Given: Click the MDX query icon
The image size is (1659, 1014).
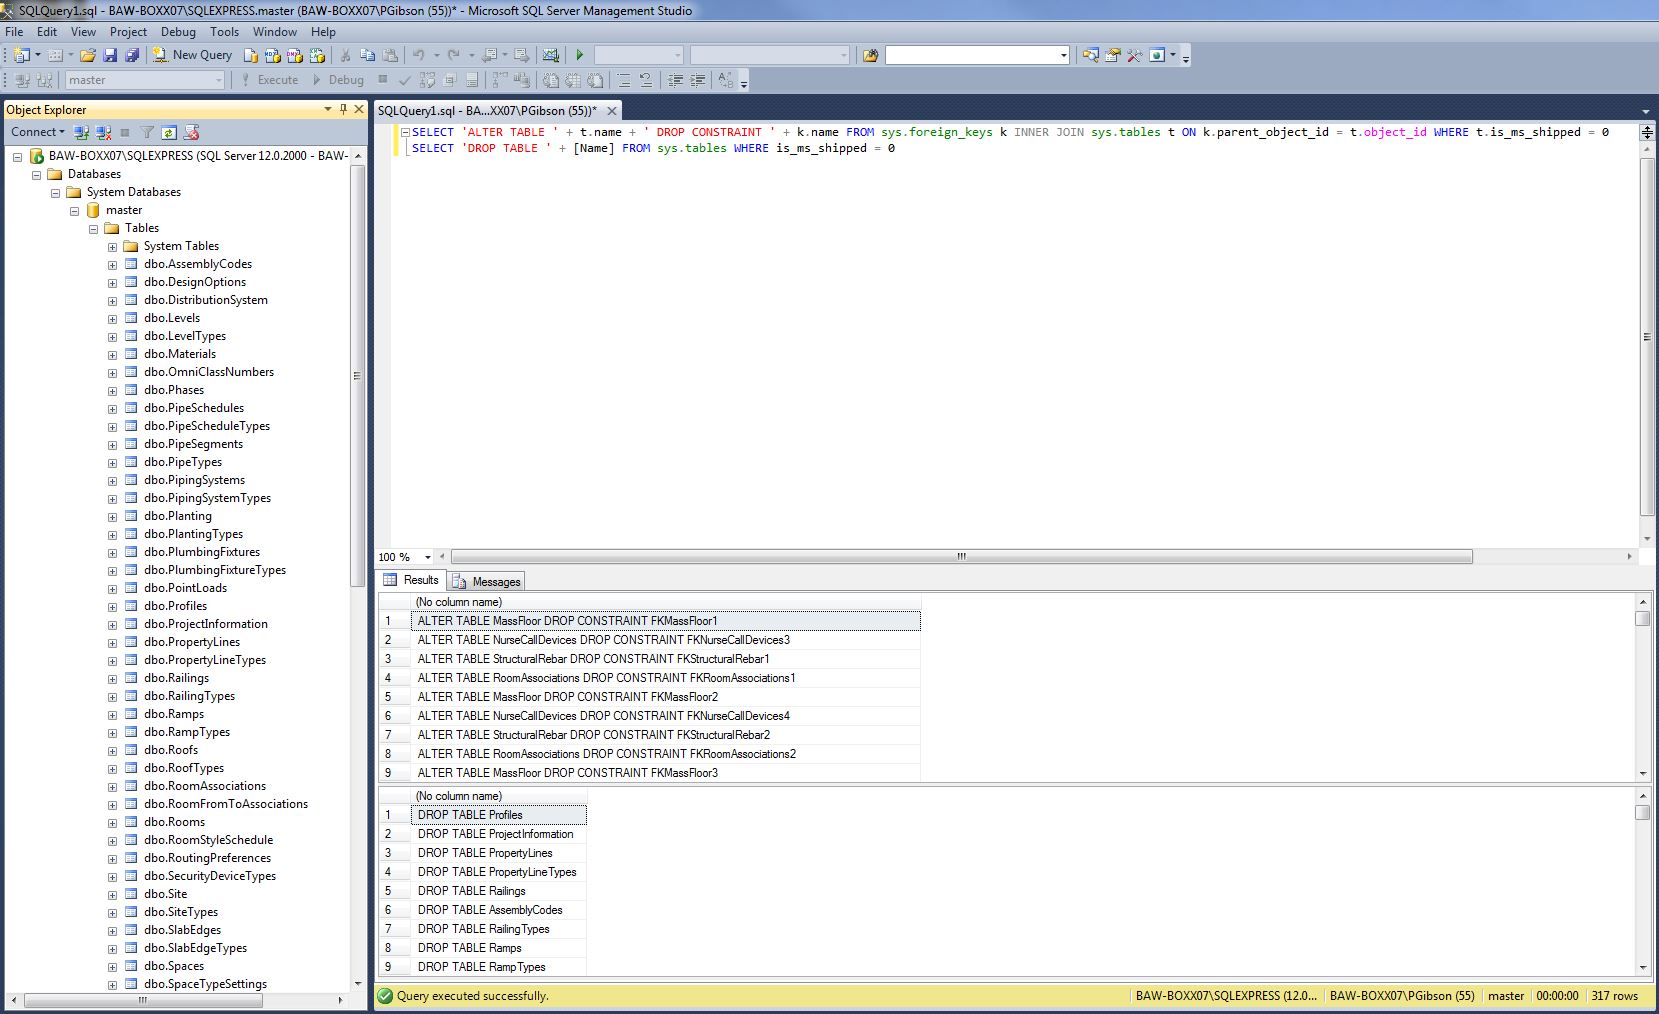Looking at the screenshot, I should point(273,55).
